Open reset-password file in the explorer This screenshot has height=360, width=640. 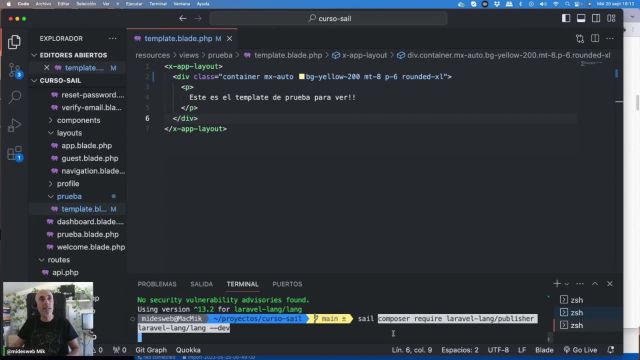tap(92, 95)
